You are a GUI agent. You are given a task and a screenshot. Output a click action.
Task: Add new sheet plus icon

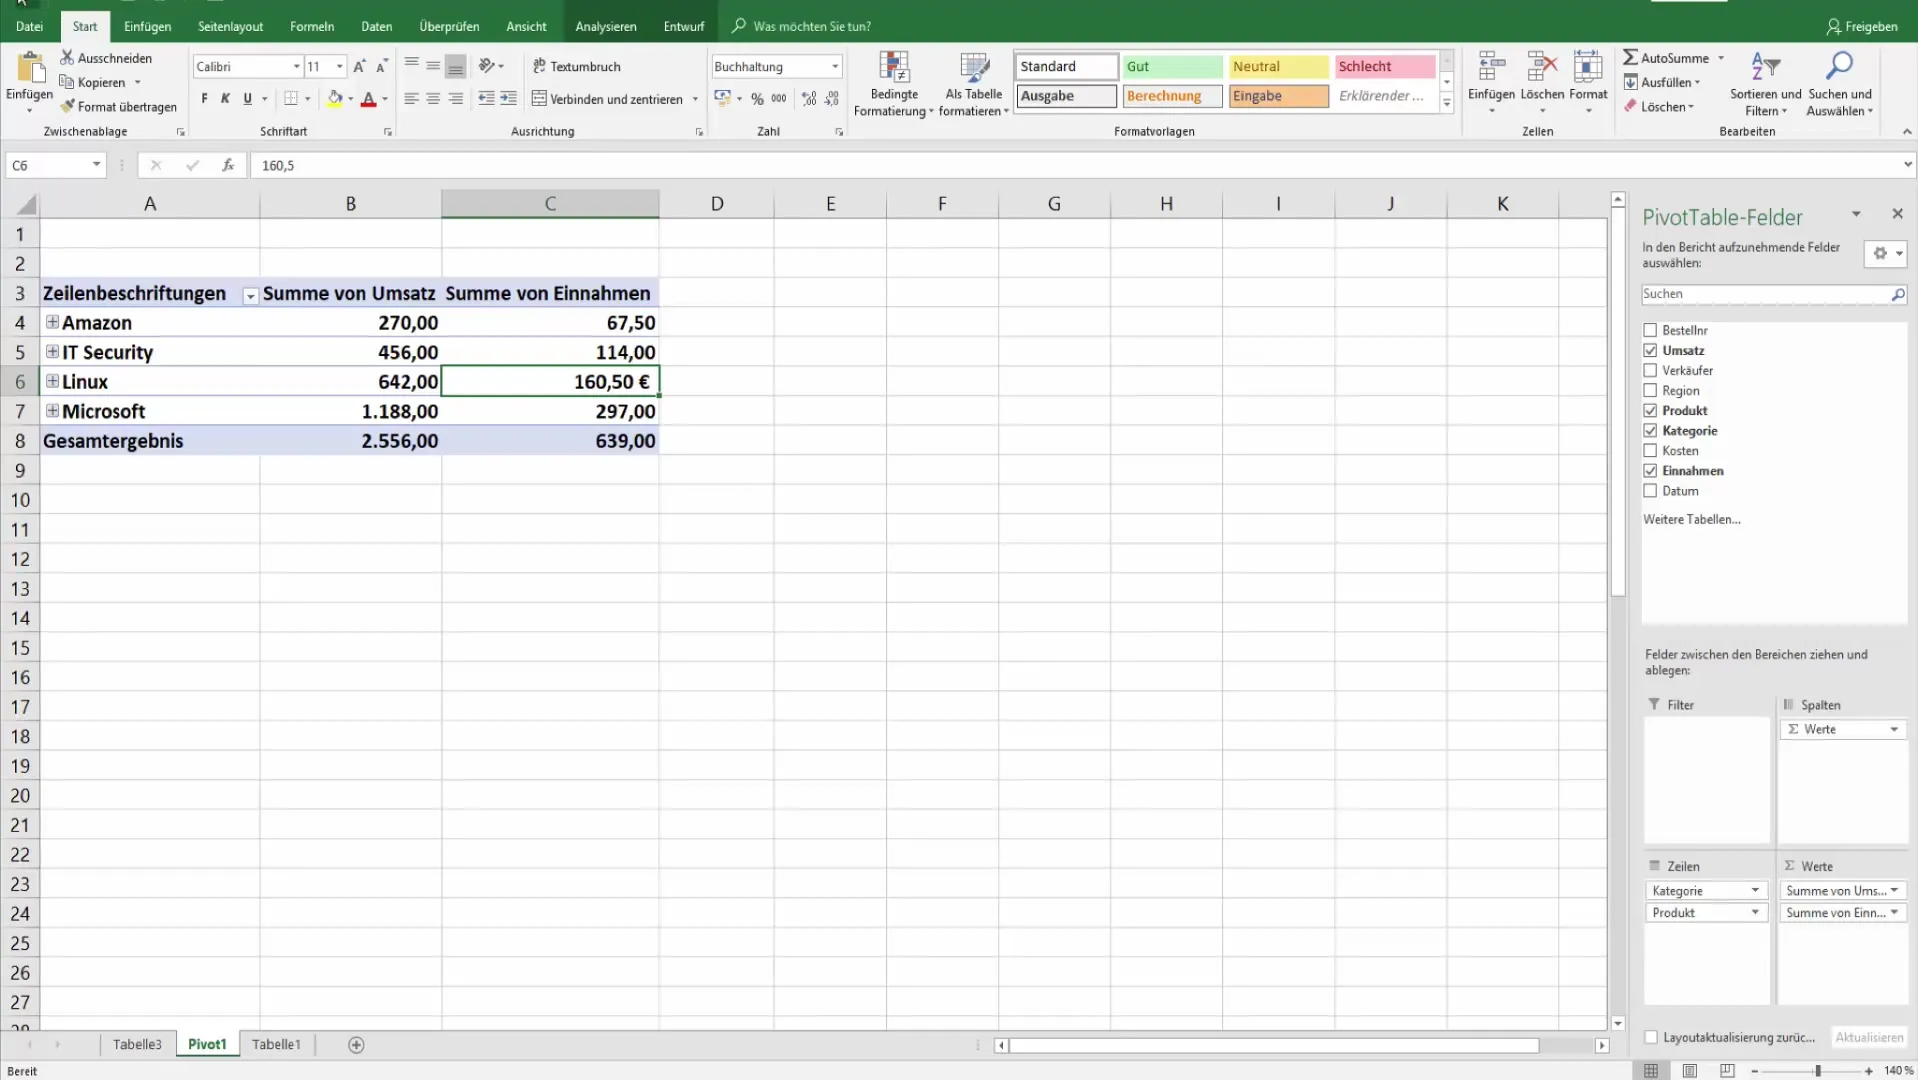(356, 1044)
